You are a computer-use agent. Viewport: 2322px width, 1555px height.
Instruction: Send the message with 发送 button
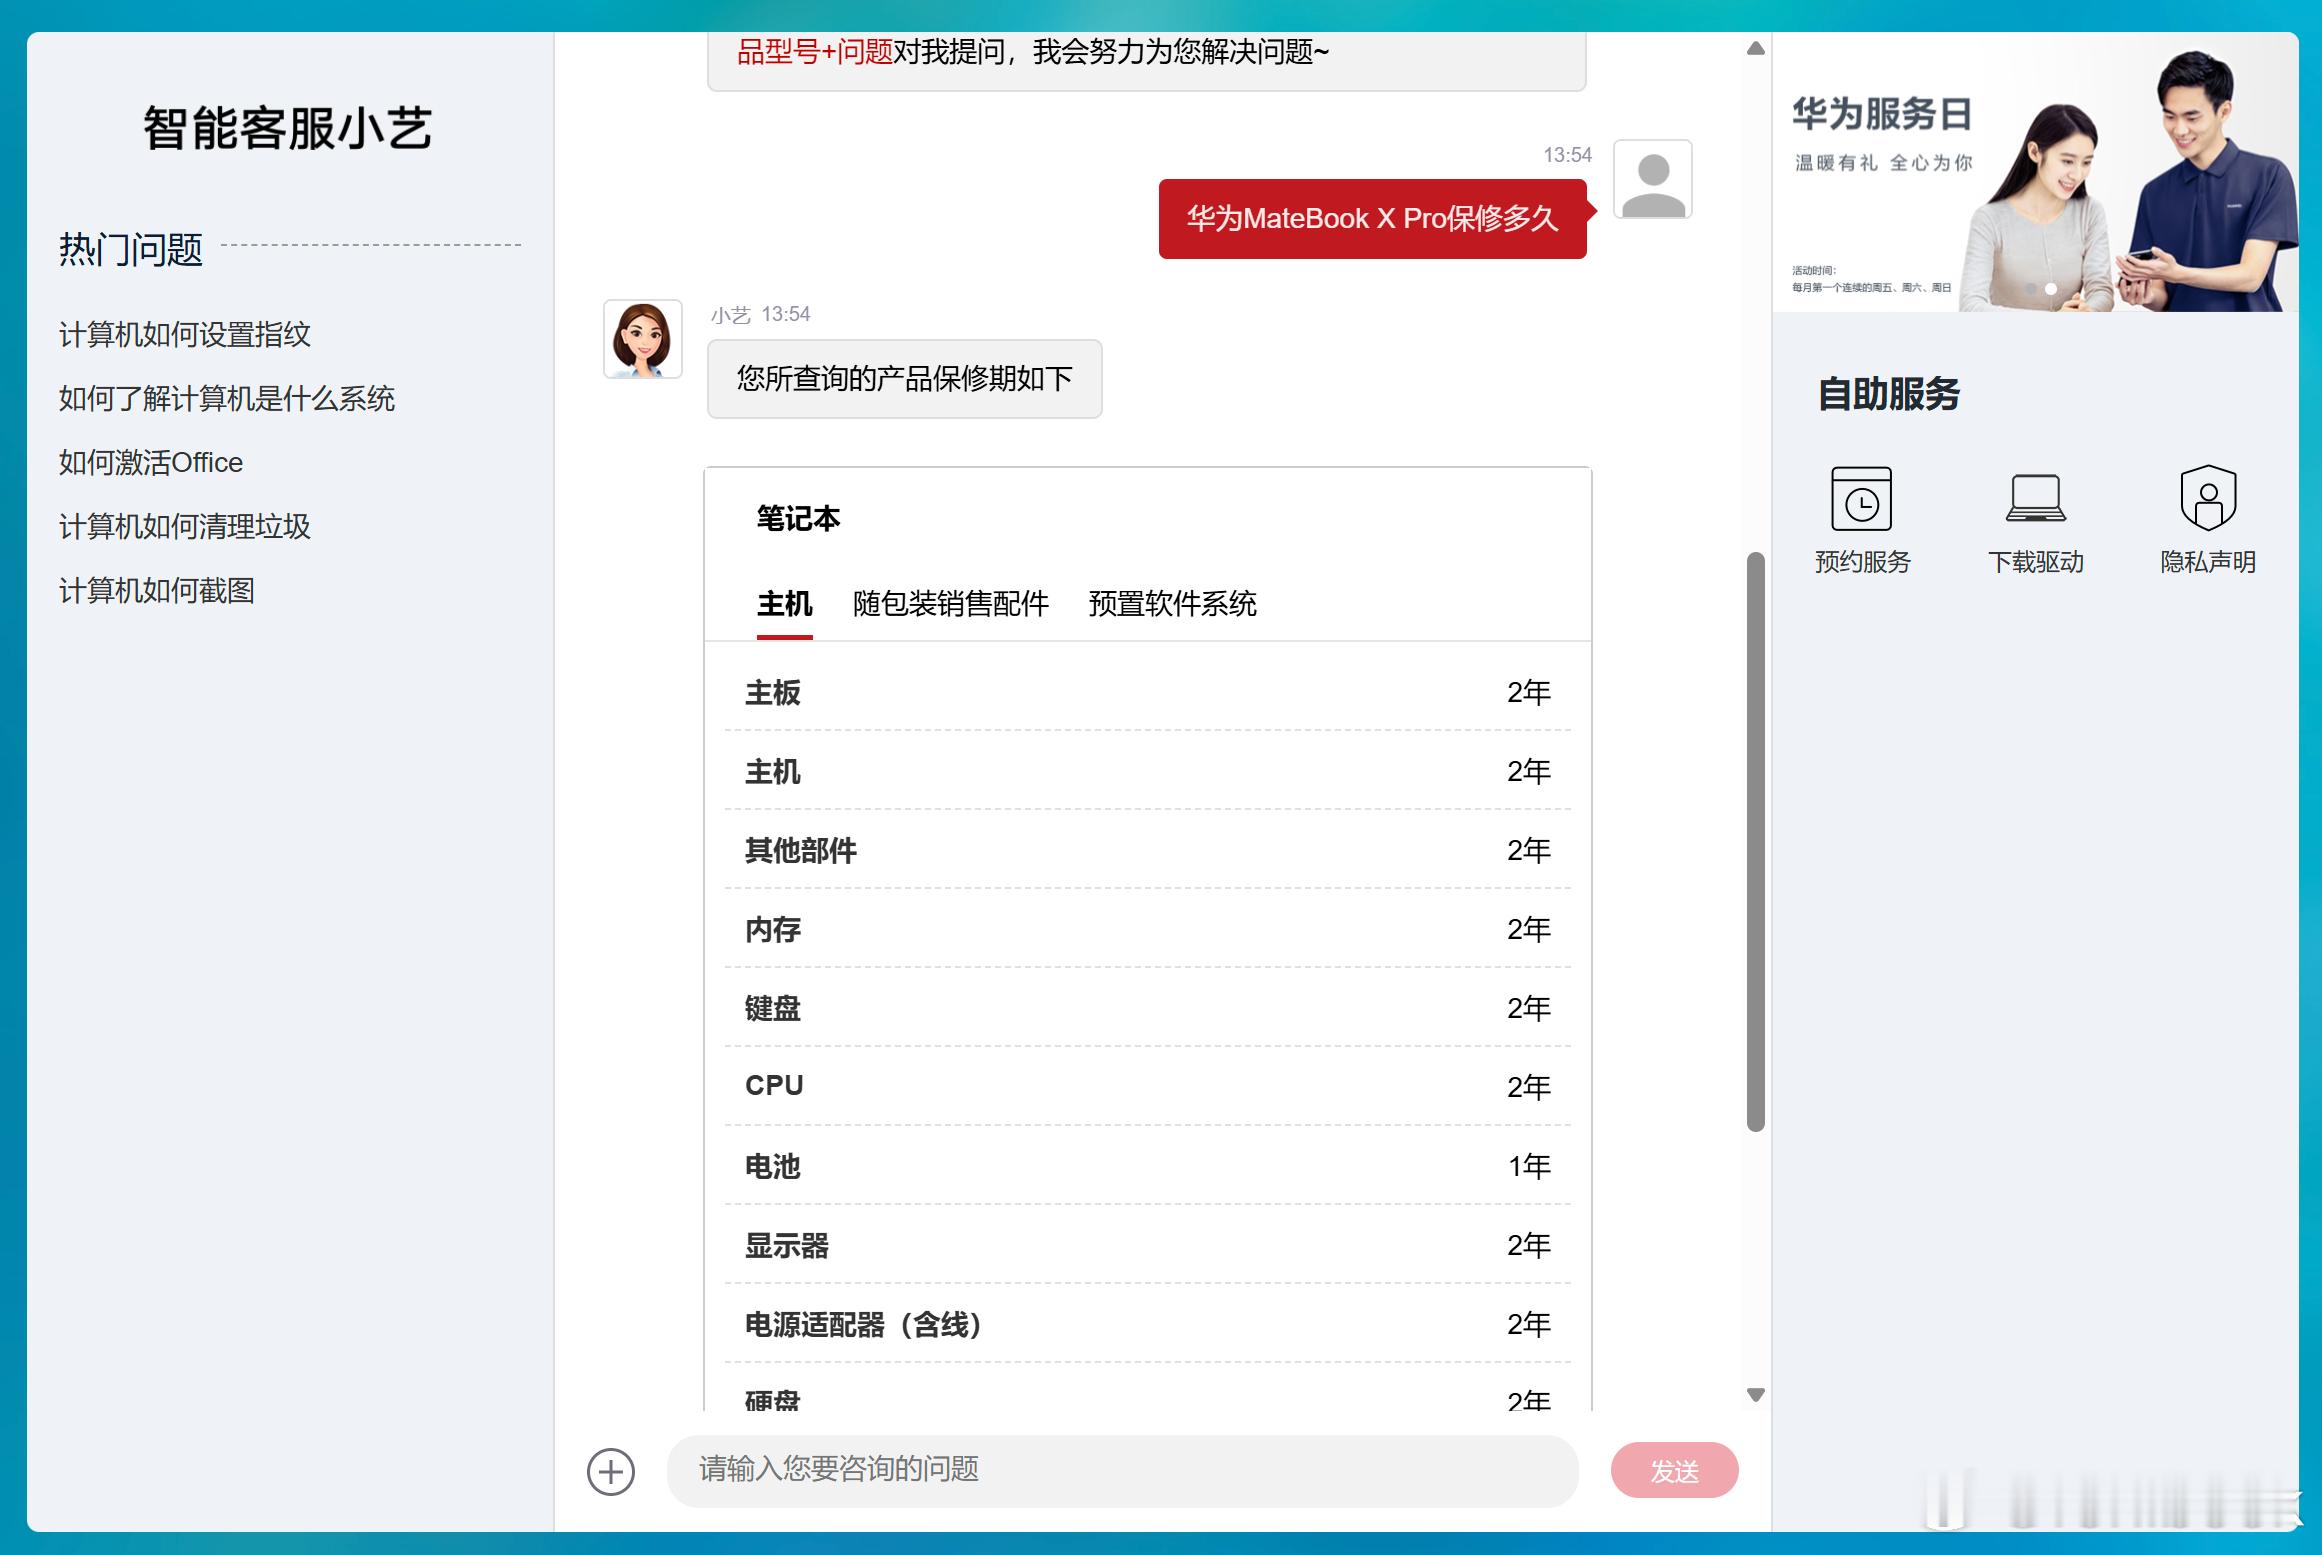(x=1674, y=1471)
